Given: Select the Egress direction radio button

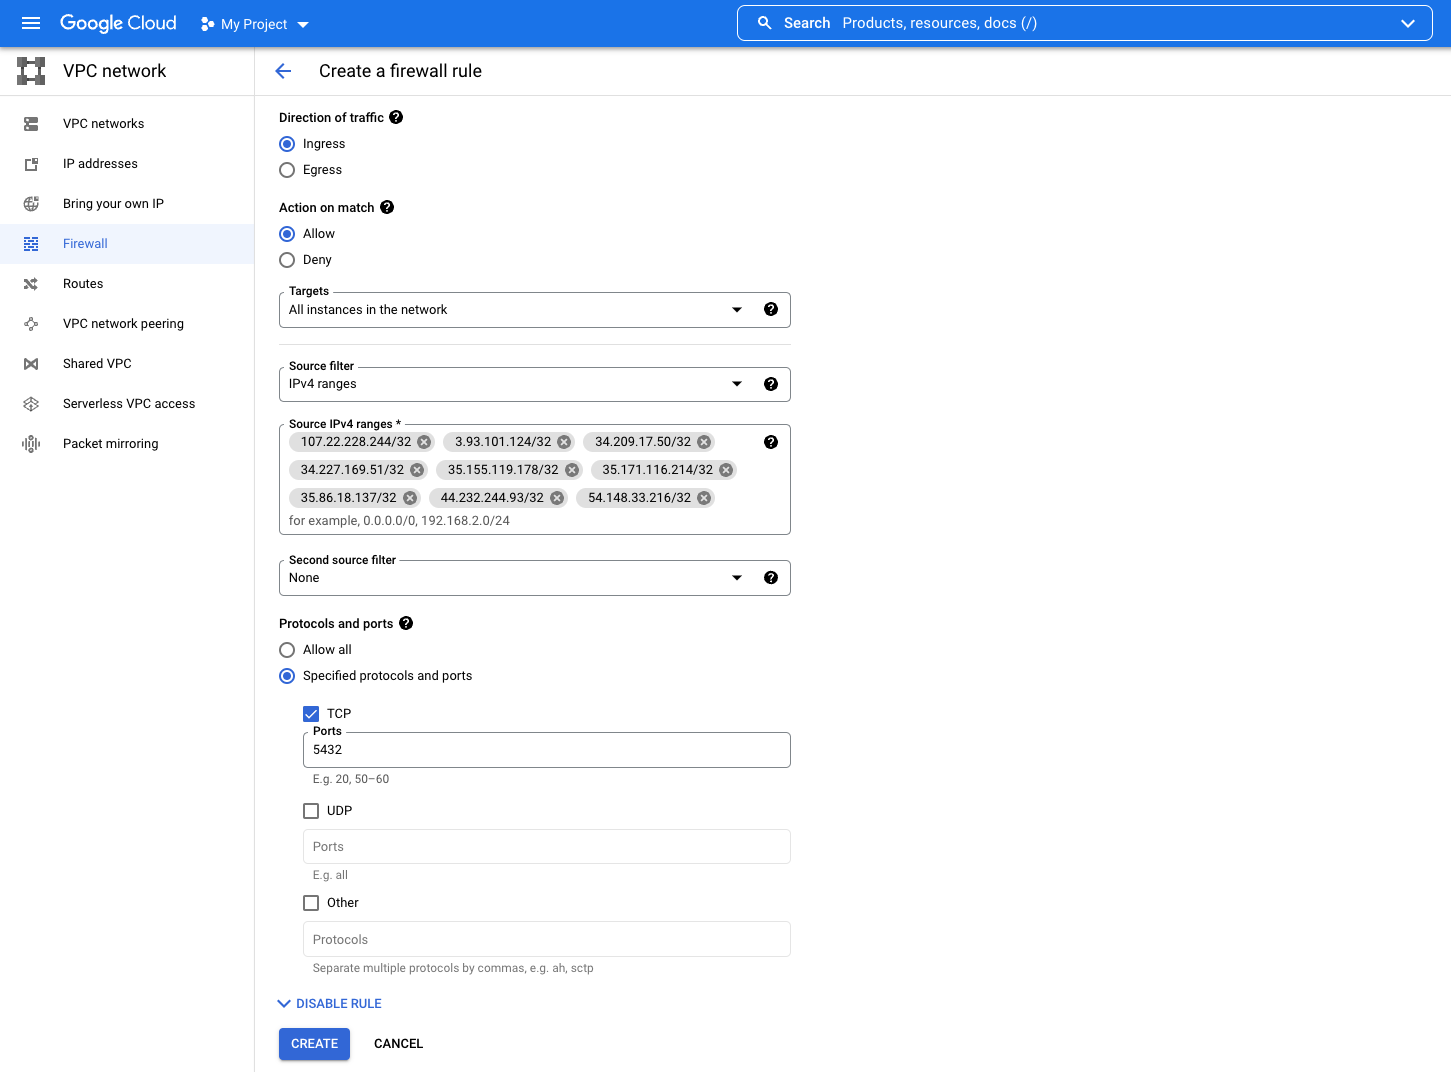Looking at the screenshot, I should pos(287,170).
